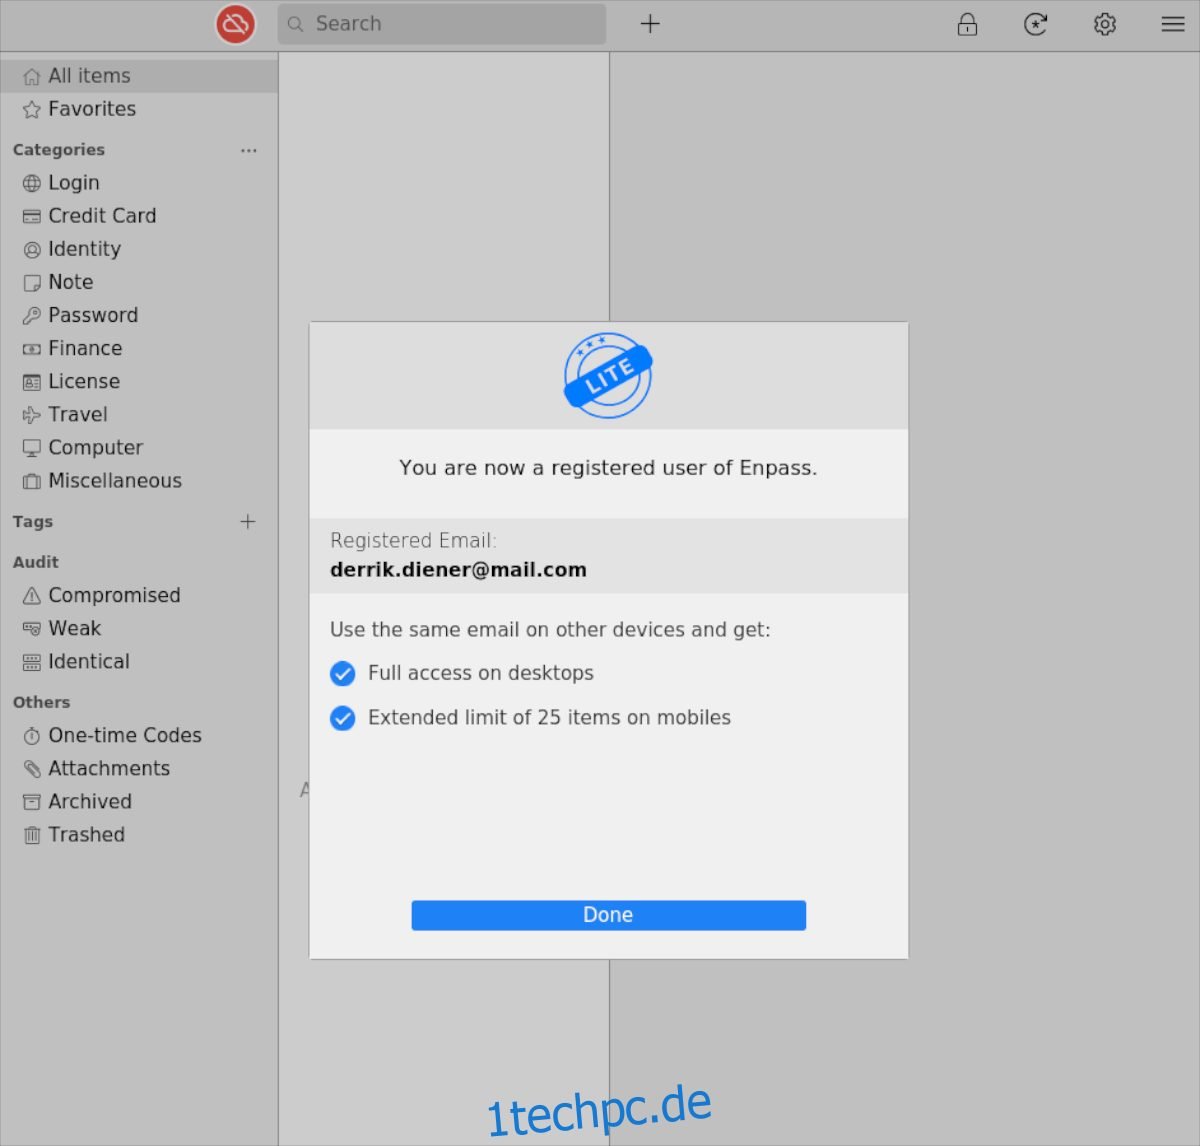Click the Audit section header
Screen dimensions: 1200x1146
pos(36,562)
